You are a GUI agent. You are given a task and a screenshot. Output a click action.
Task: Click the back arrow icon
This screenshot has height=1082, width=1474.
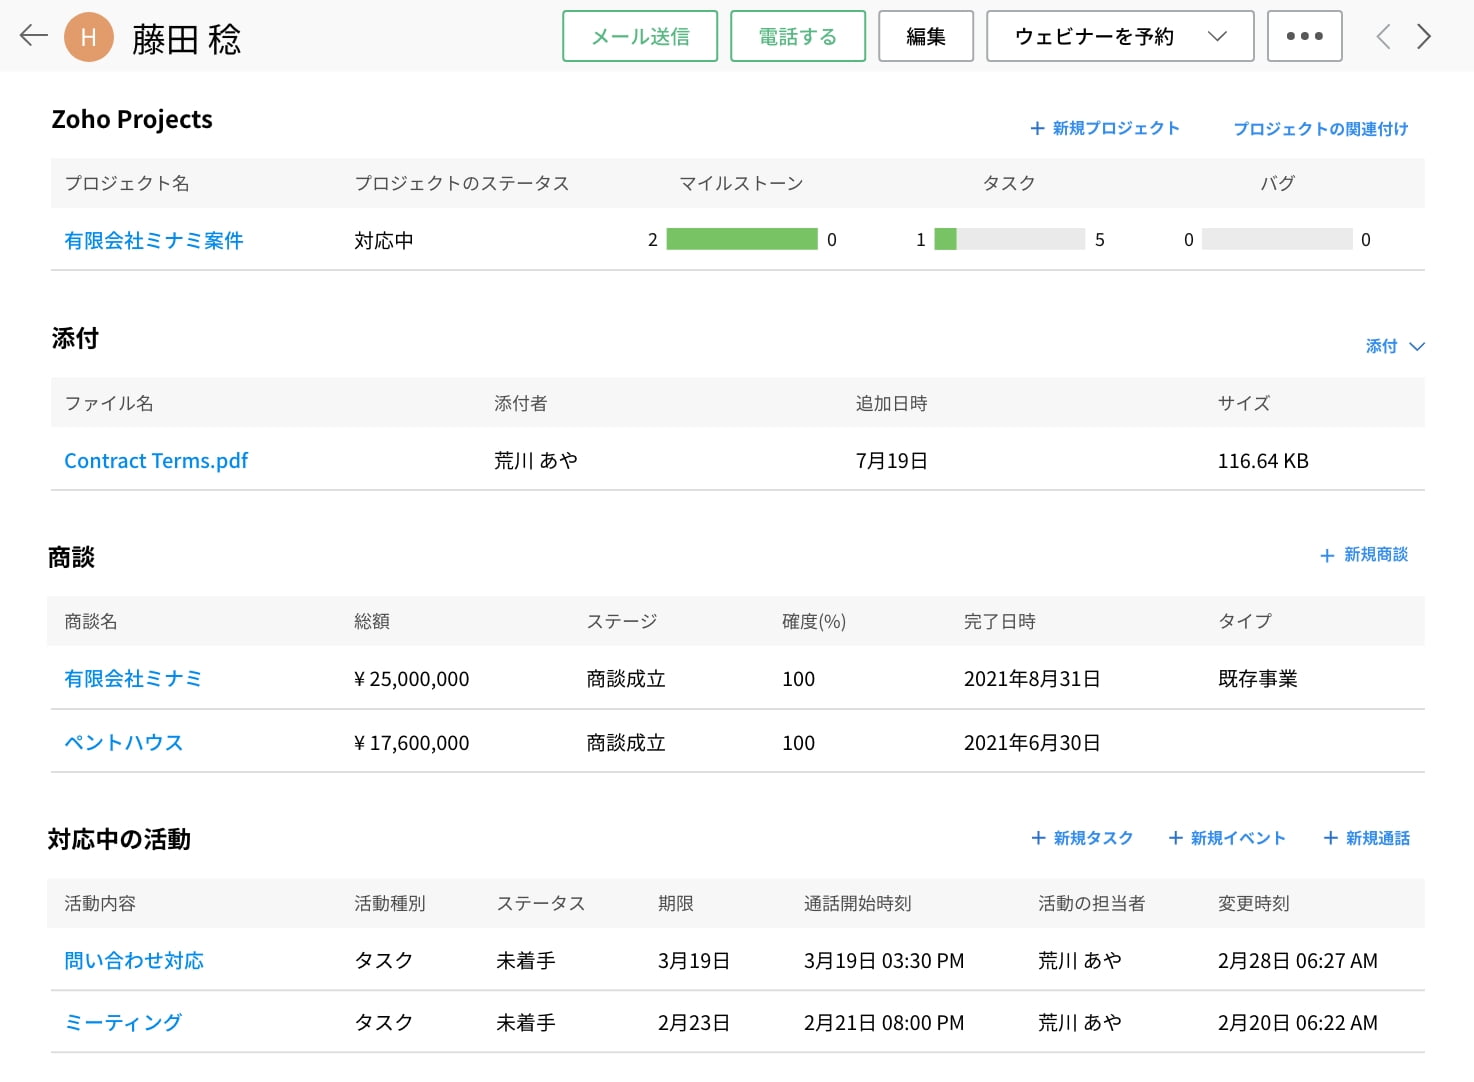[33, 36]
